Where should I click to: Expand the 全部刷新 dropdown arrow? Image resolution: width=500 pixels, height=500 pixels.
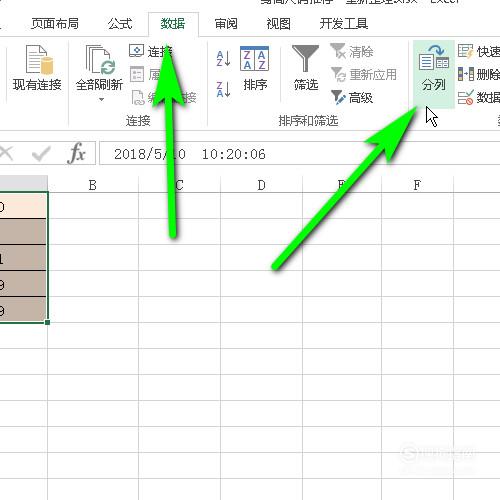pyautogui.click(x=101, y=99)
